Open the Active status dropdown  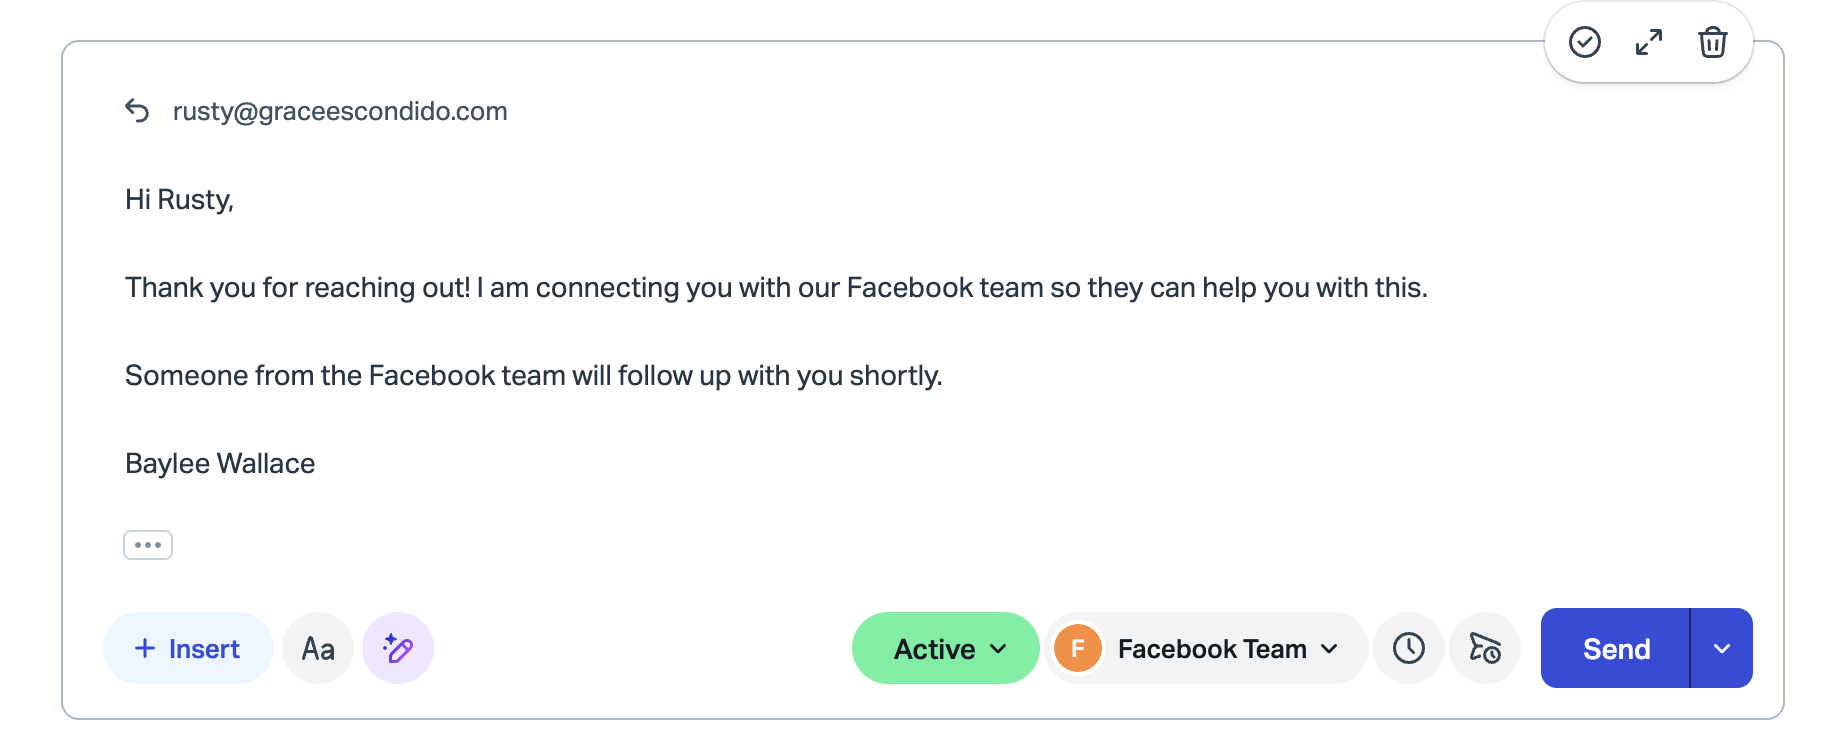click(x=946, y=648)
